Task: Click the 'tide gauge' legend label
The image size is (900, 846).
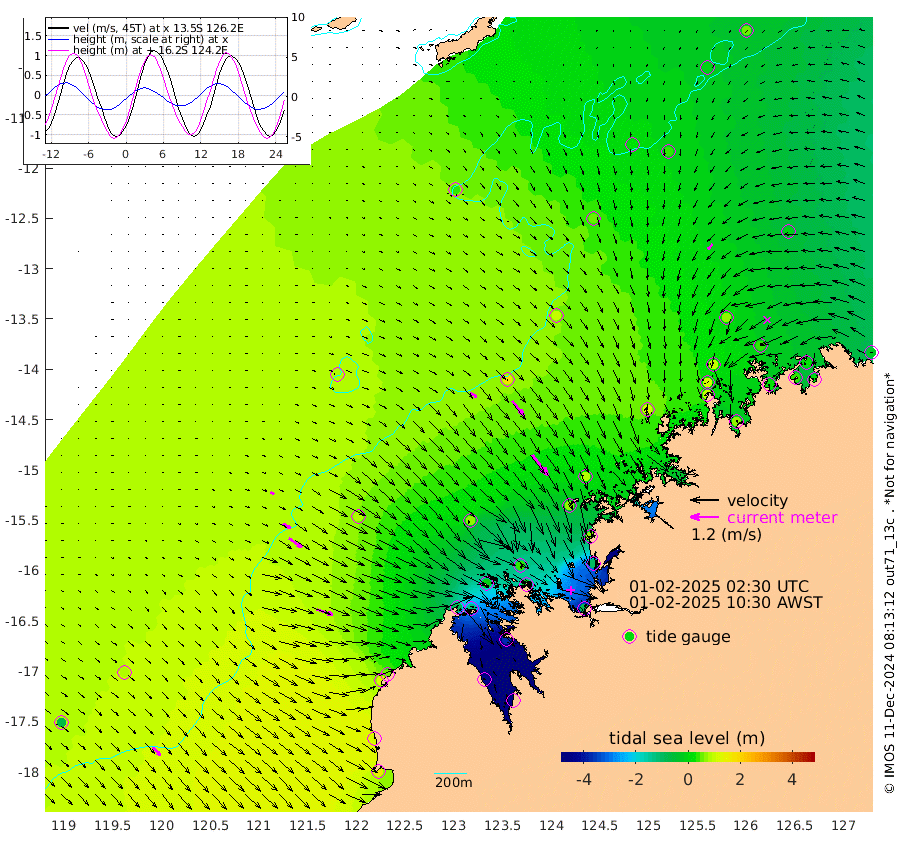Action: [x=688, y=637]
